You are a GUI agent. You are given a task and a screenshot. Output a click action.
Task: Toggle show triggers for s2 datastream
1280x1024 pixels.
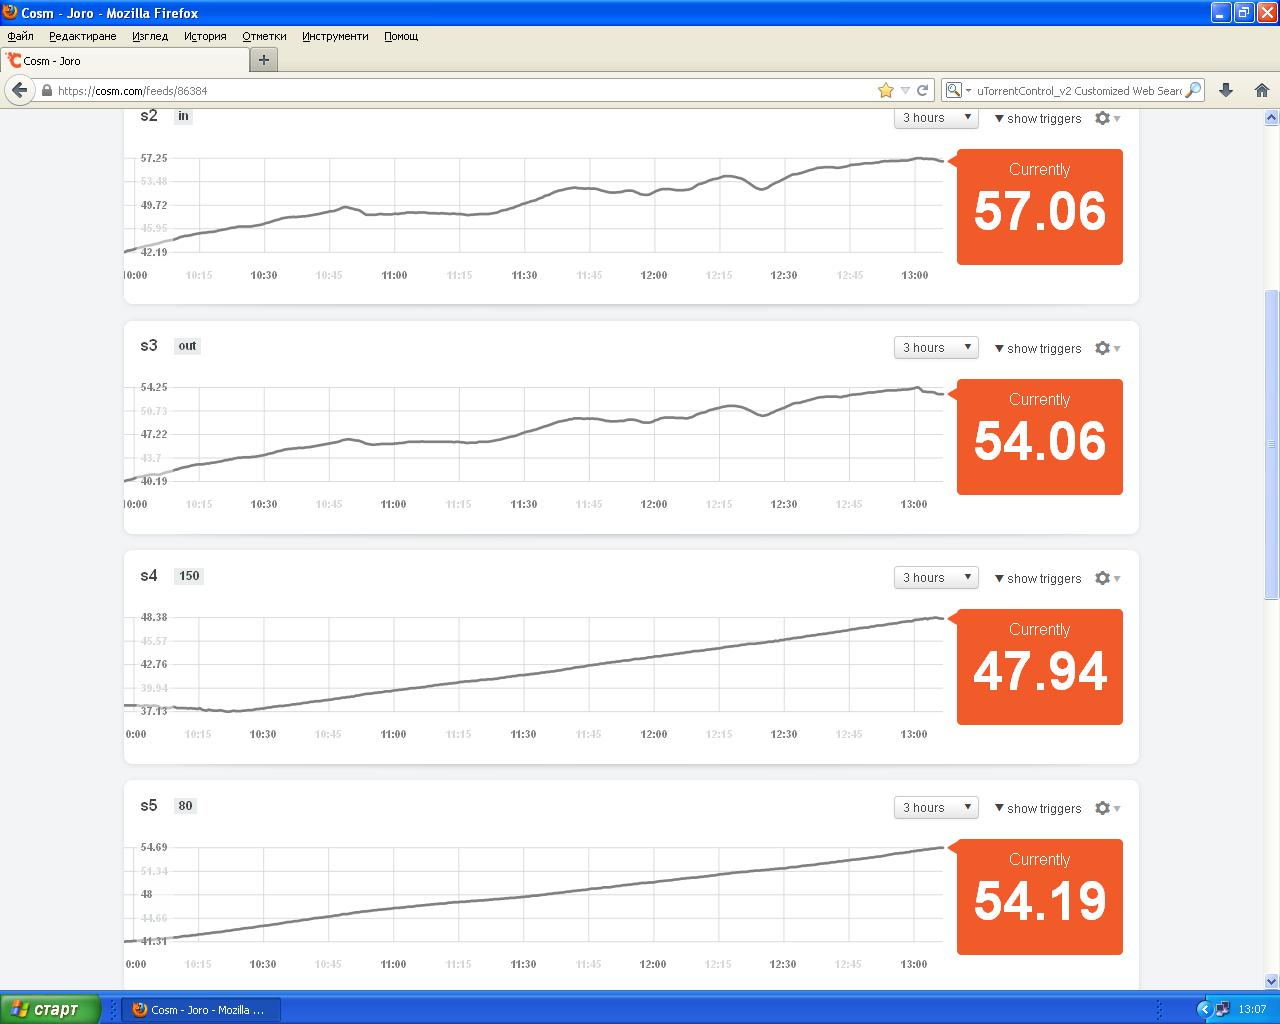pyautogui.click(x=1038, y=118)
